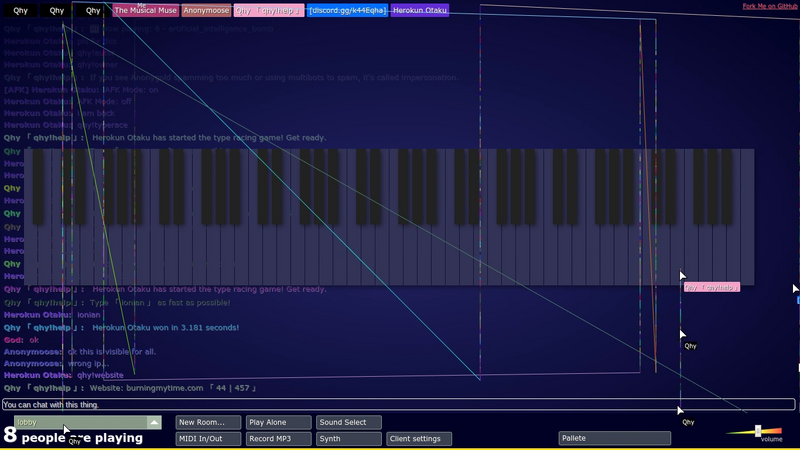Click the first black Qhy user tag
800x450 pixels.
pos(20,10)
